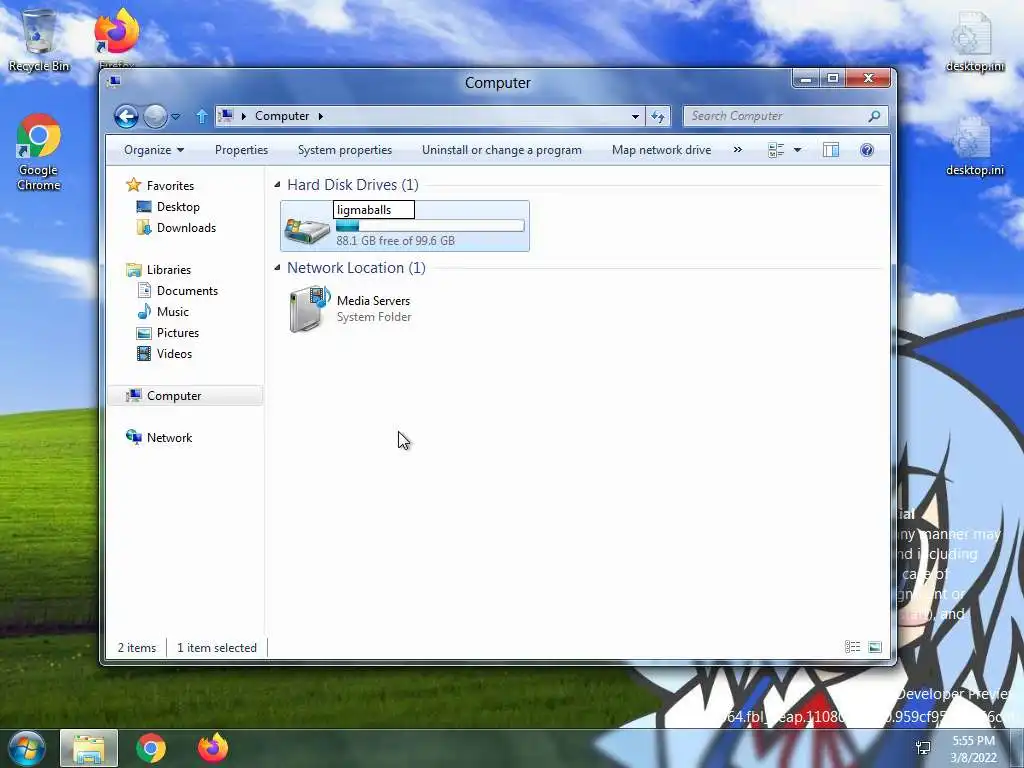Open Desktop under Favorites
The height and width of the screenshot is (768, 1024).
pyautogui.click(x=178, y=206)
